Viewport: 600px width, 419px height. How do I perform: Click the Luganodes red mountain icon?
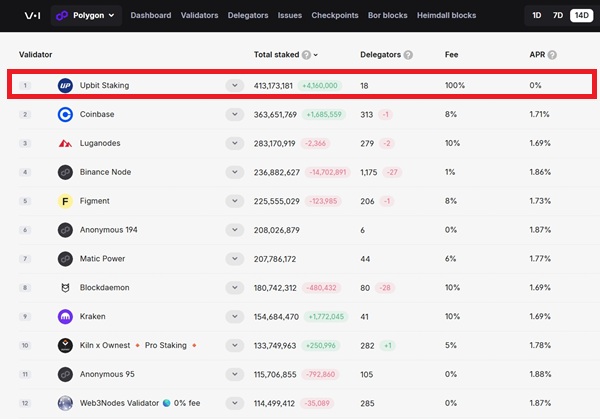coord(65,143)
